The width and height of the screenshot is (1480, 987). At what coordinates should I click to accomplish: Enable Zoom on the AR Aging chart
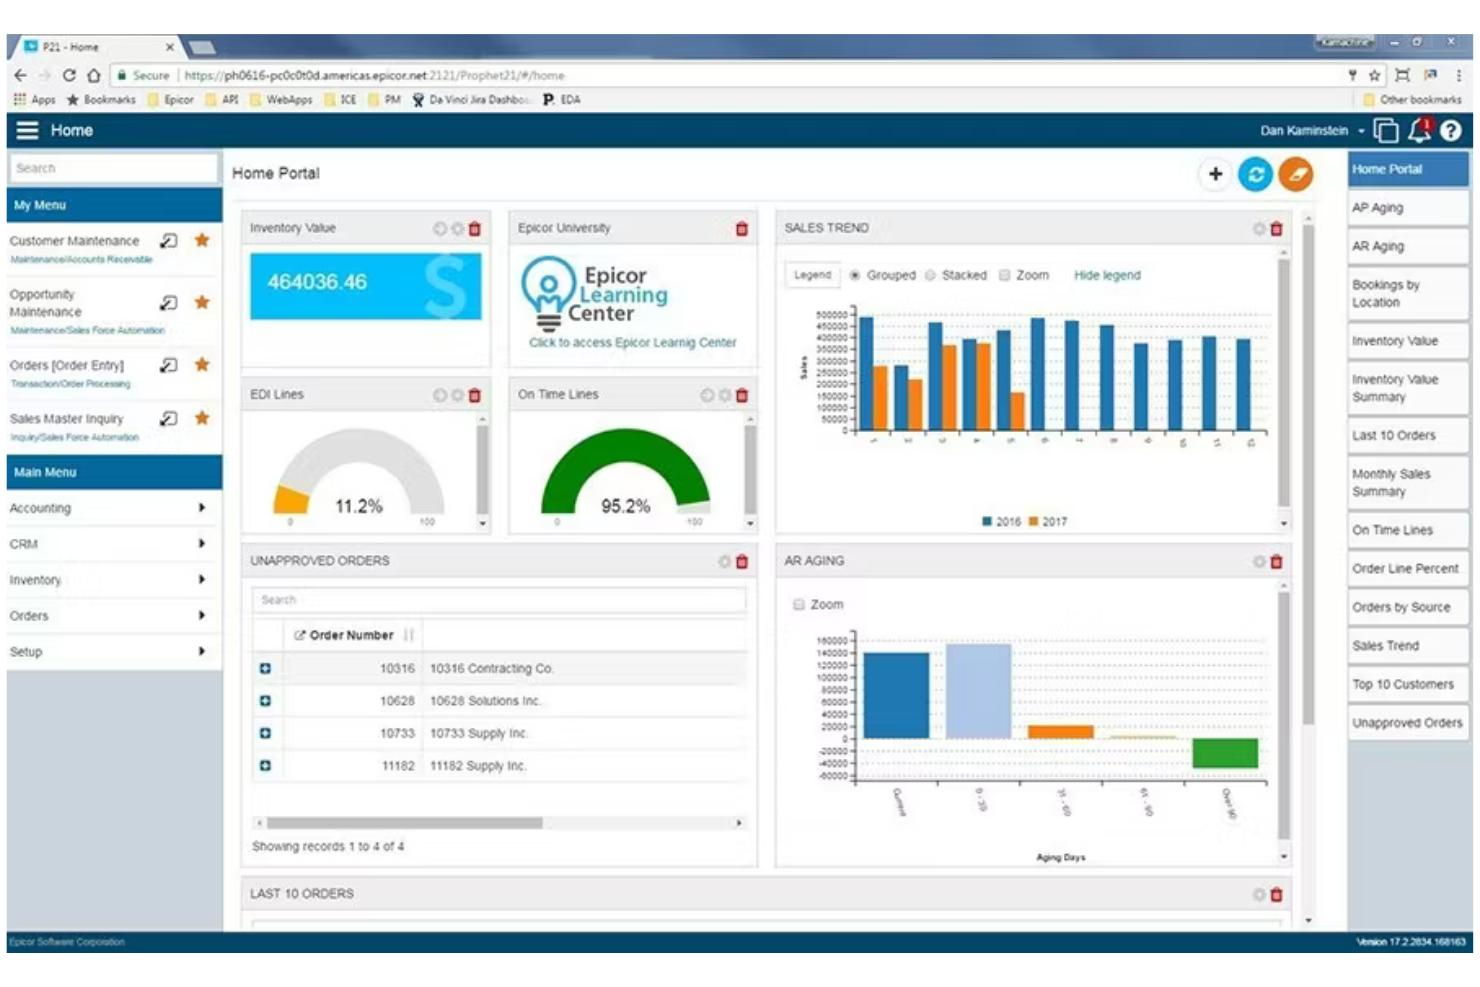pyautogui.click(x=800, y=604)
